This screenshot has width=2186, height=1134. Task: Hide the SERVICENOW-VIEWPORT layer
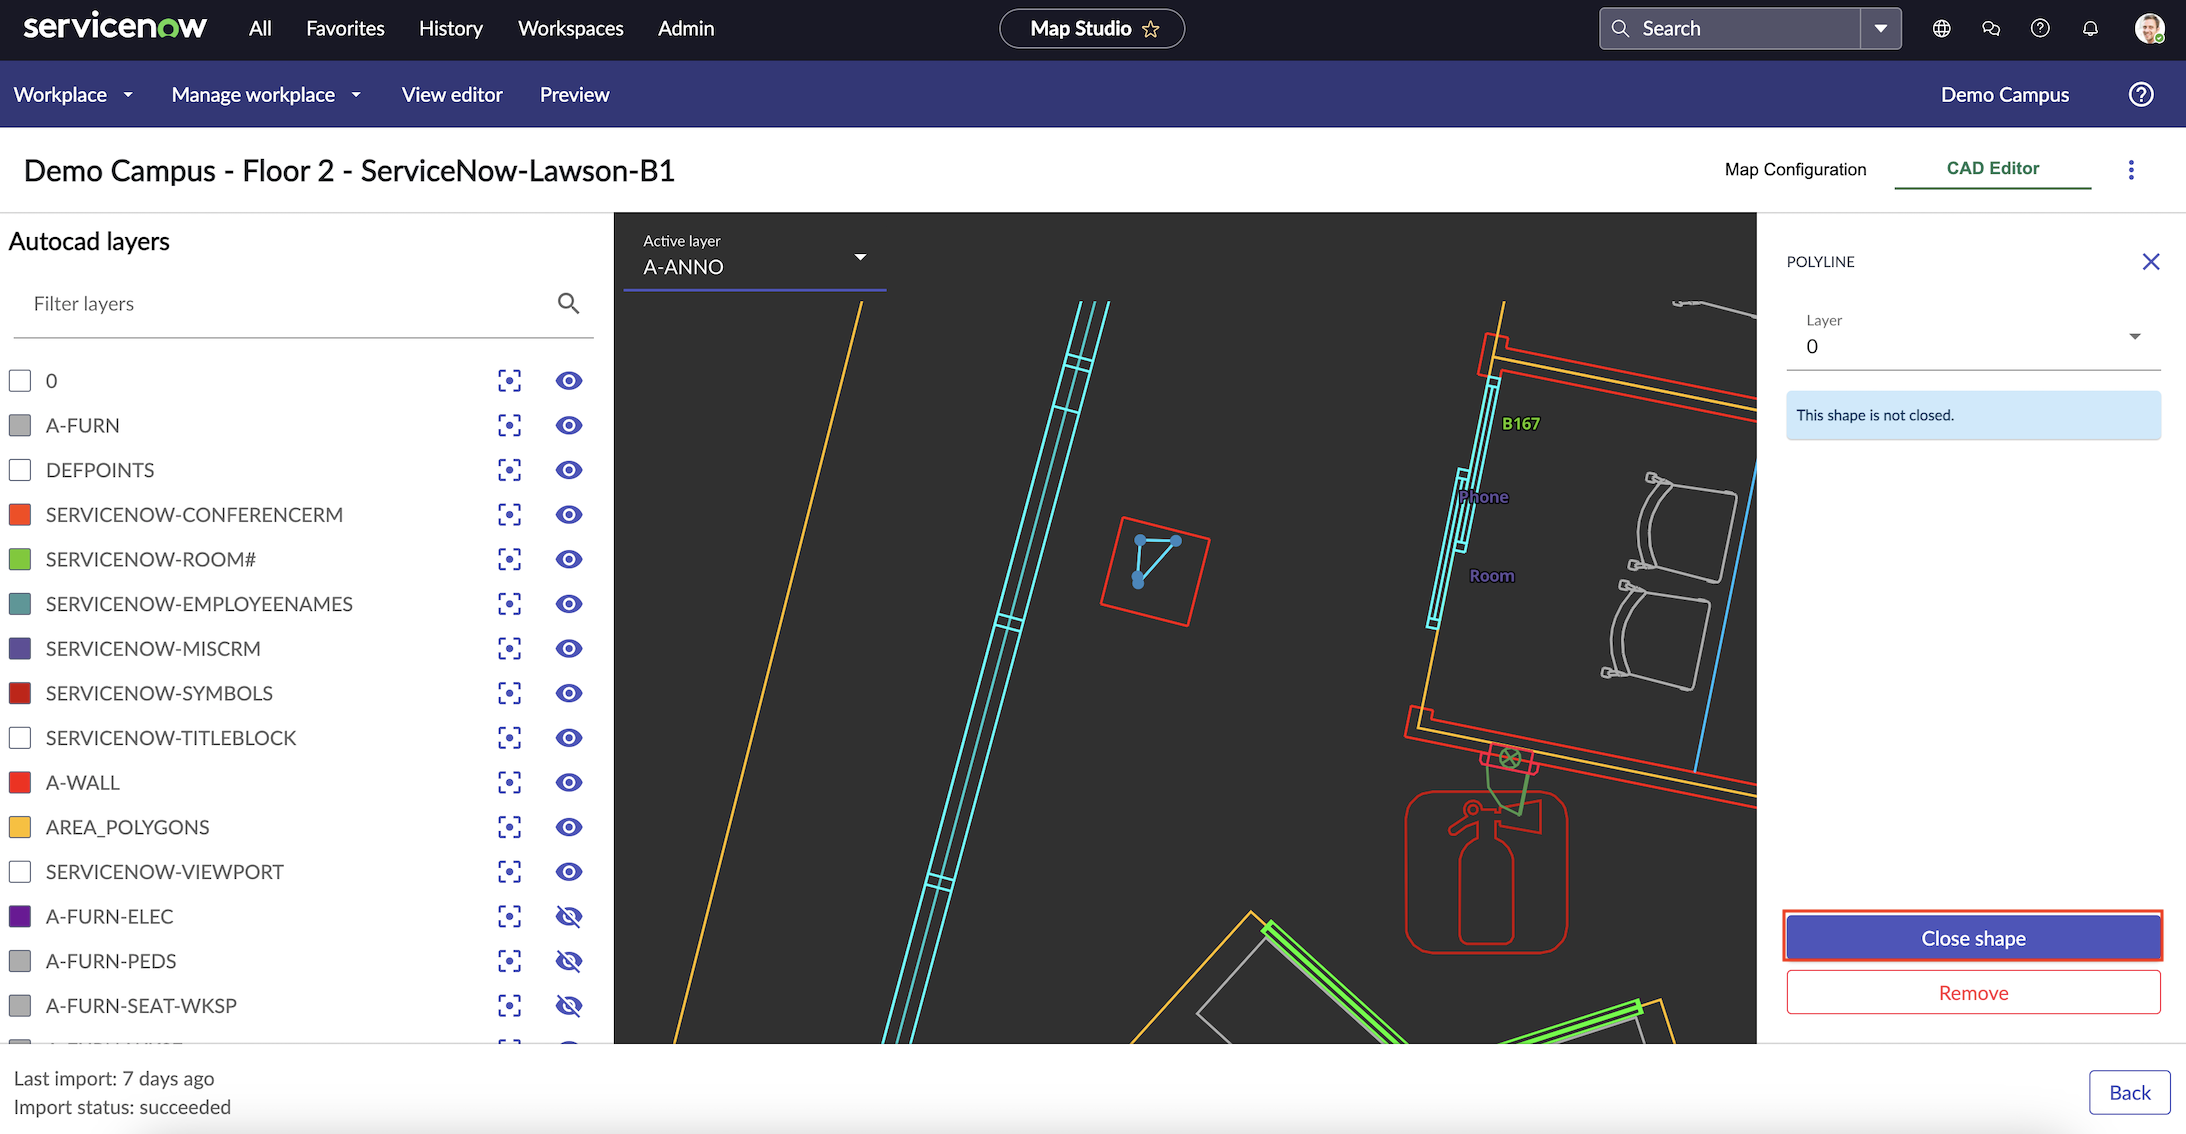point(569,872)
